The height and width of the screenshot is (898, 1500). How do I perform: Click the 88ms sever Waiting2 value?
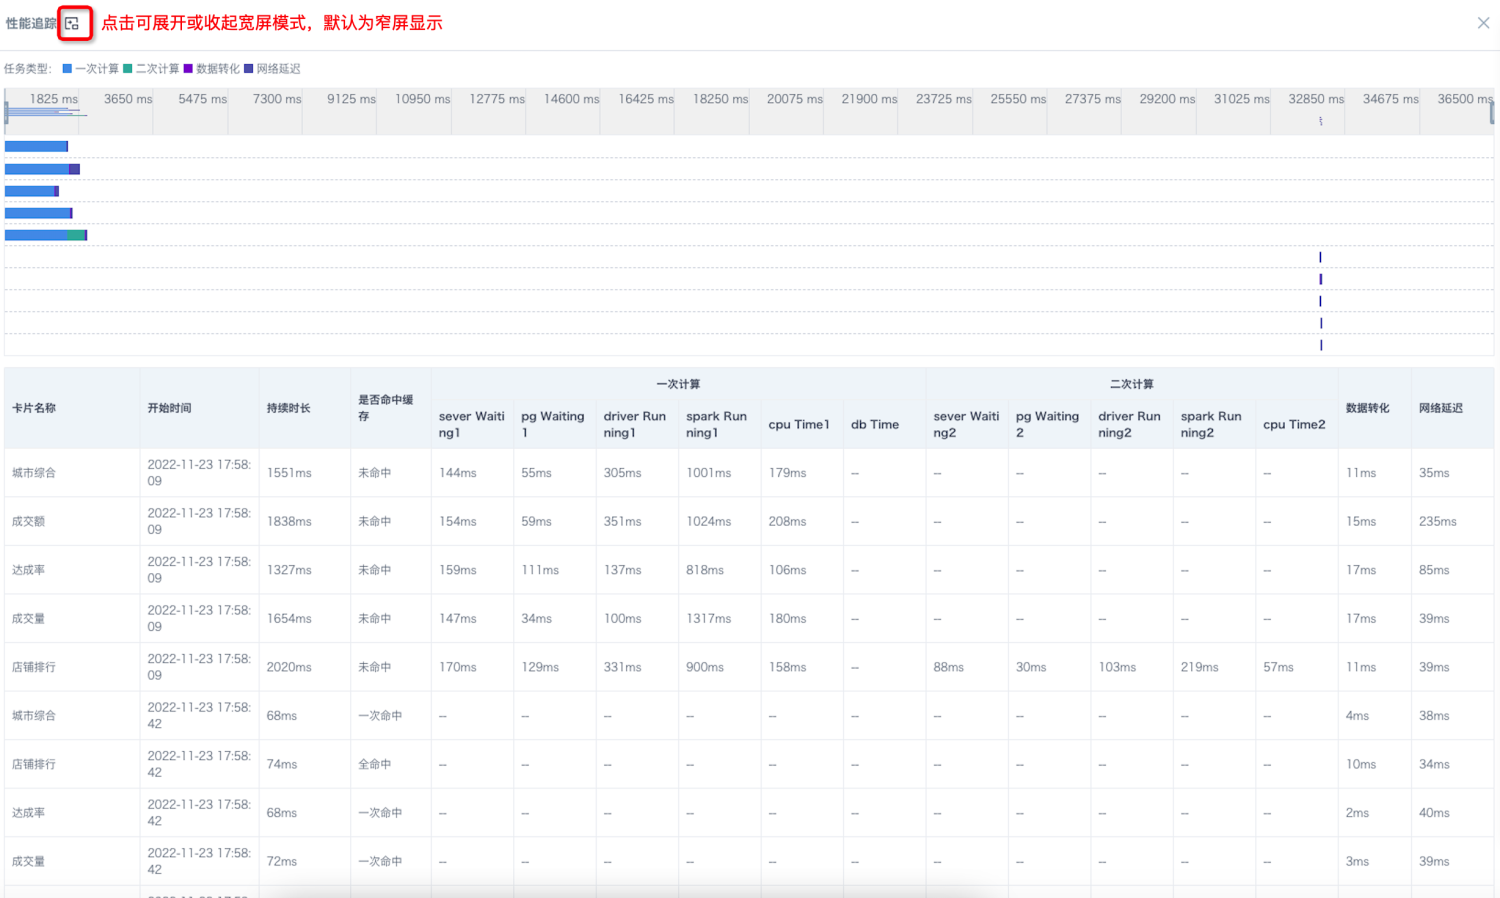[949, 667]
